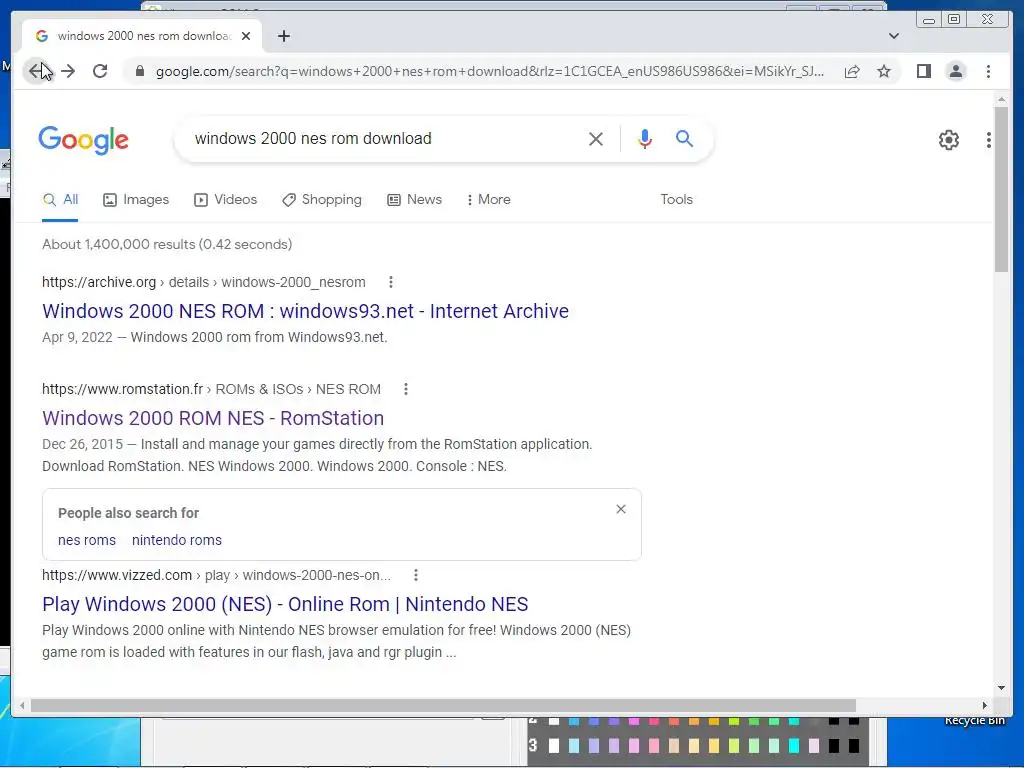The image size is (1024, 768).
Task: Search for 'nintendo roms' suggestion
Action: coord(176,541)
